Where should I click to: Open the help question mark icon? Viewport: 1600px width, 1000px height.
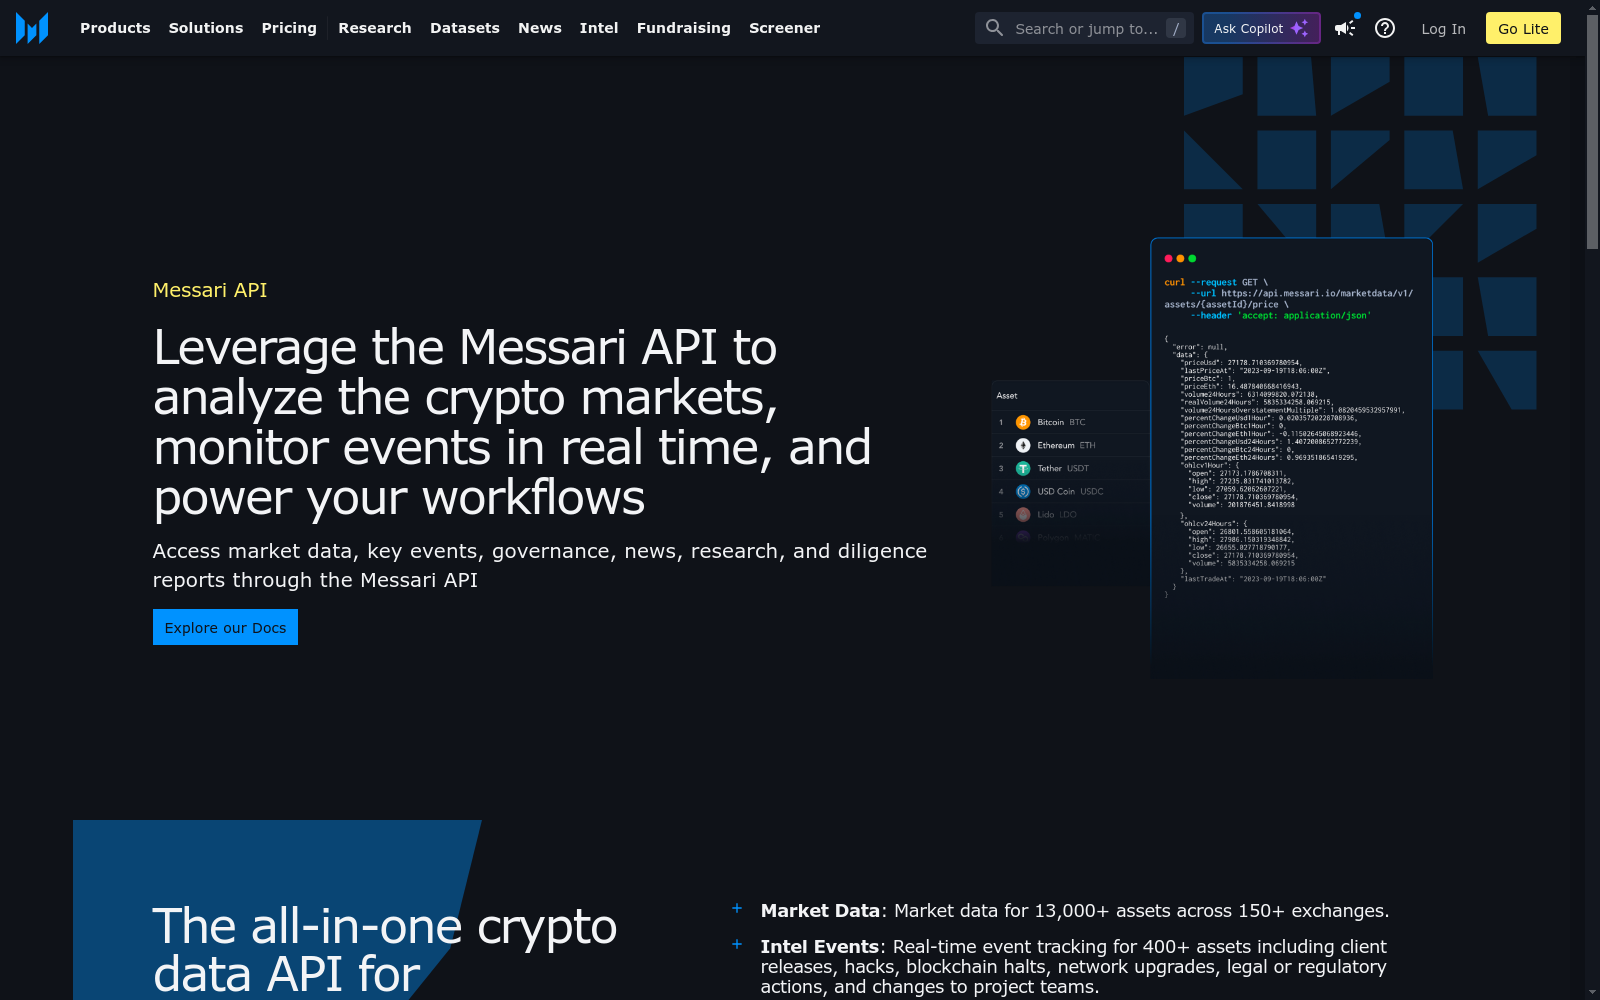tap(1385, 28)
